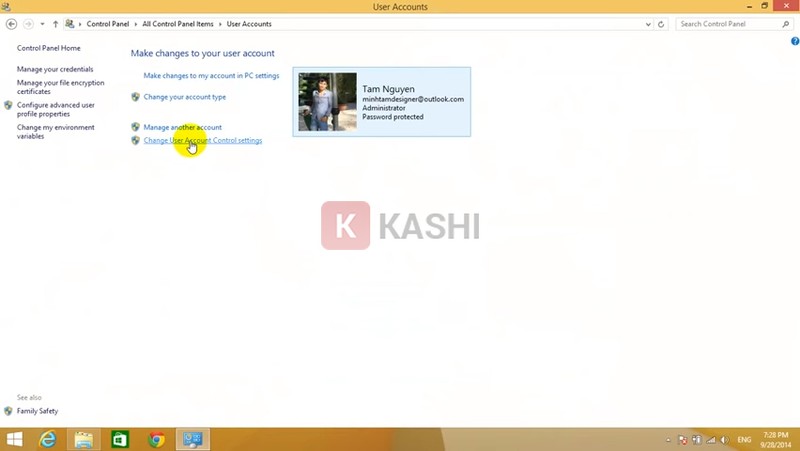Open Windows Store from taskbar
Image resolution: width=800 pixels, height=451 pixels.
120,439
